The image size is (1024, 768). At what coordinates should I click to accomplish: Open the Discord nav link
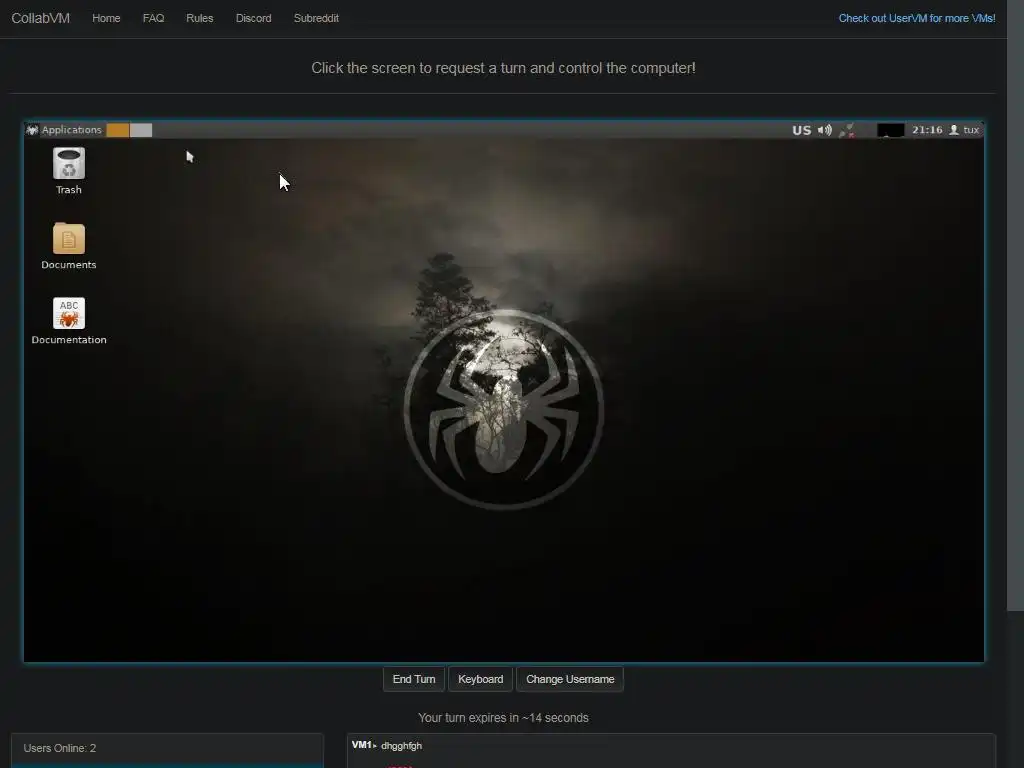point(253,18)
